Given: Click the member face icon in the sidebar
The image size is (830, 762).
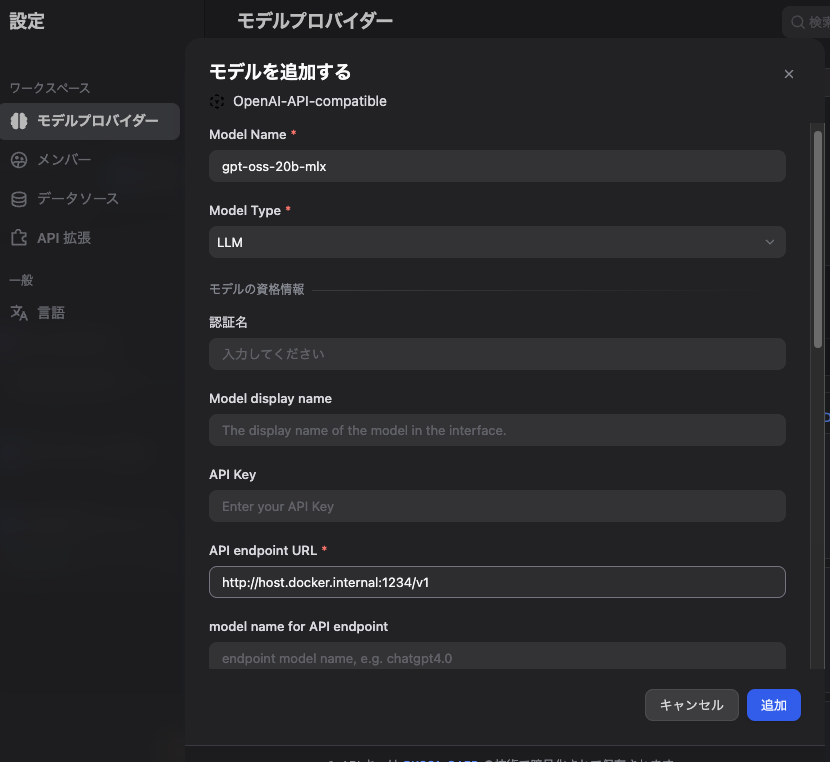Looking at the screenshot, I should [x=19, y=160].
